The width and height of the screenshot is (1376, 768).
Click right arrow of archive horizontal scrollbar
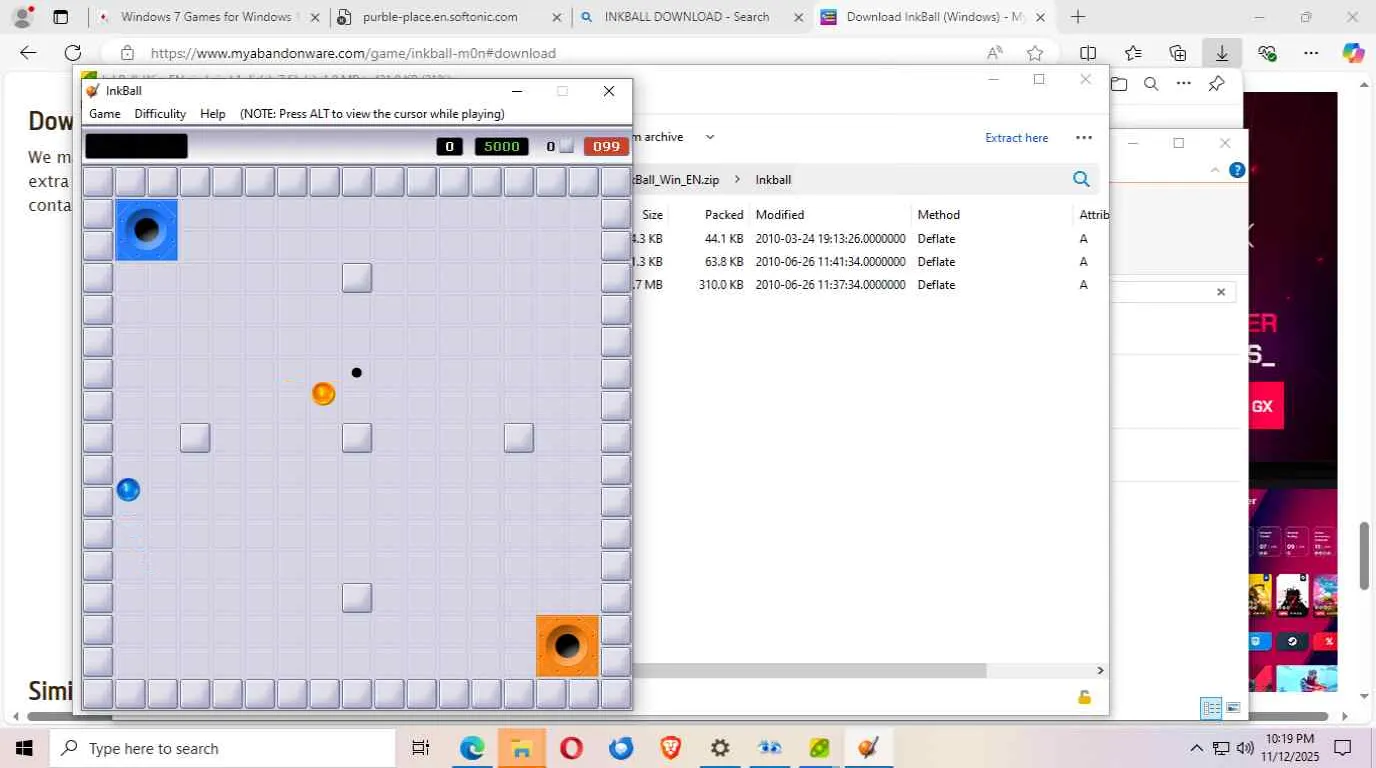point(1100,670)
